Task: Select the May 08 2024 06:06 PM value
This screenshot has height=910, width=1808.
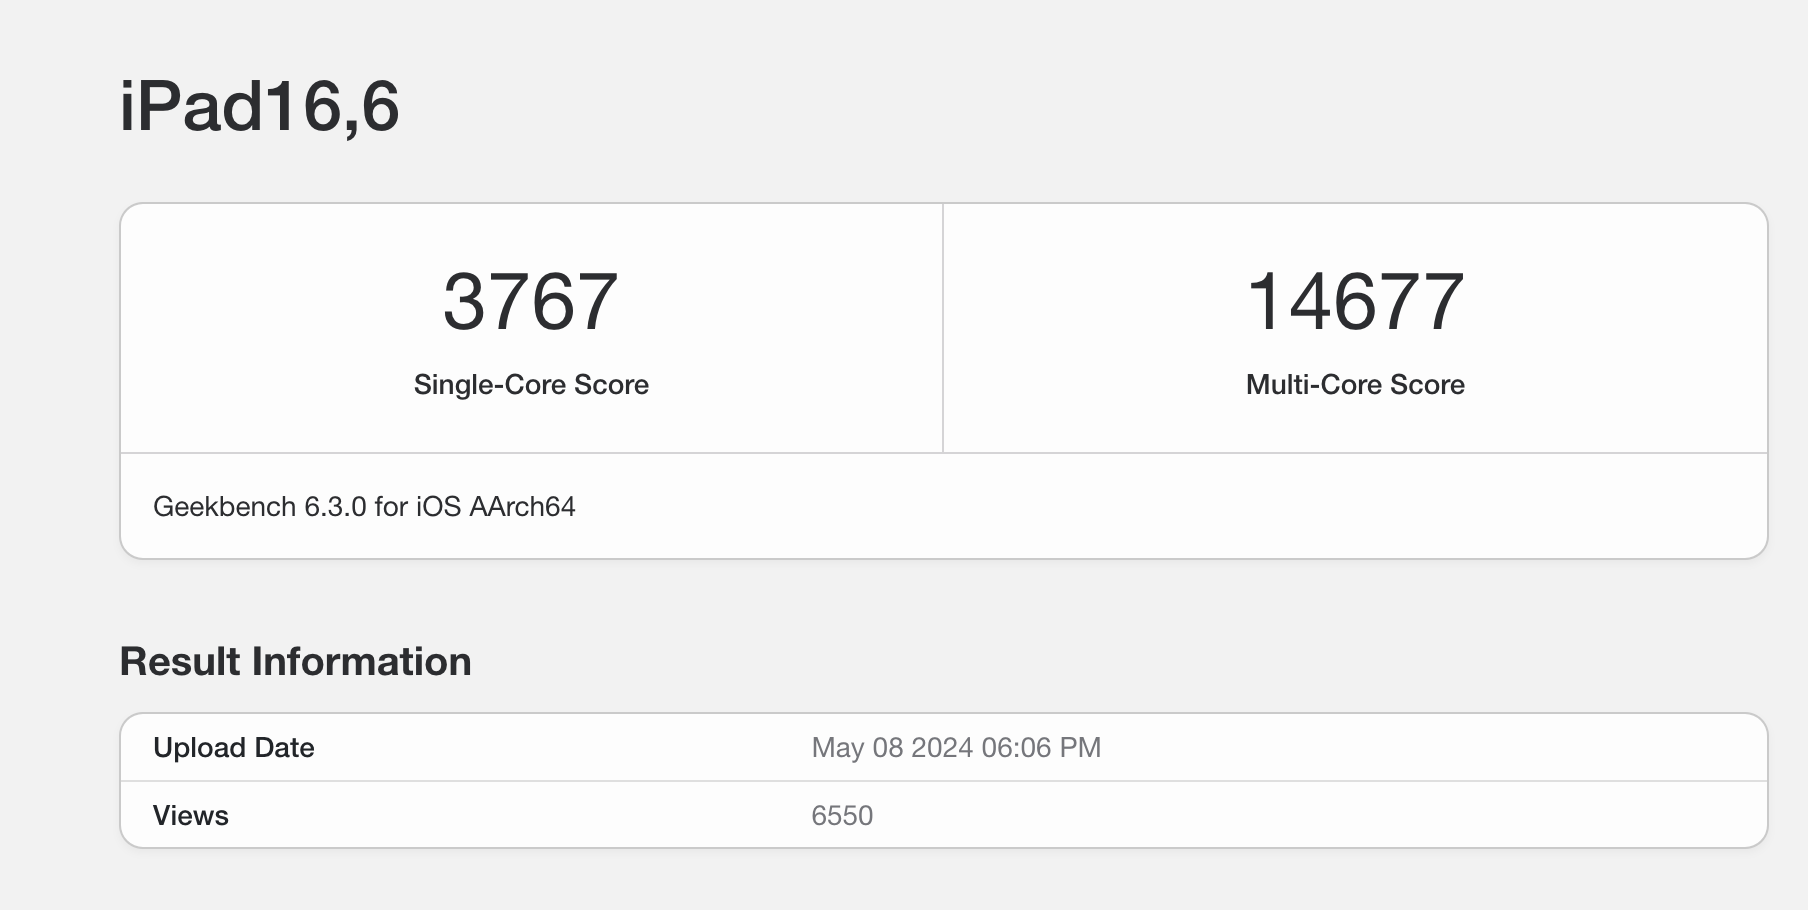Action: [x=956, y=748]
